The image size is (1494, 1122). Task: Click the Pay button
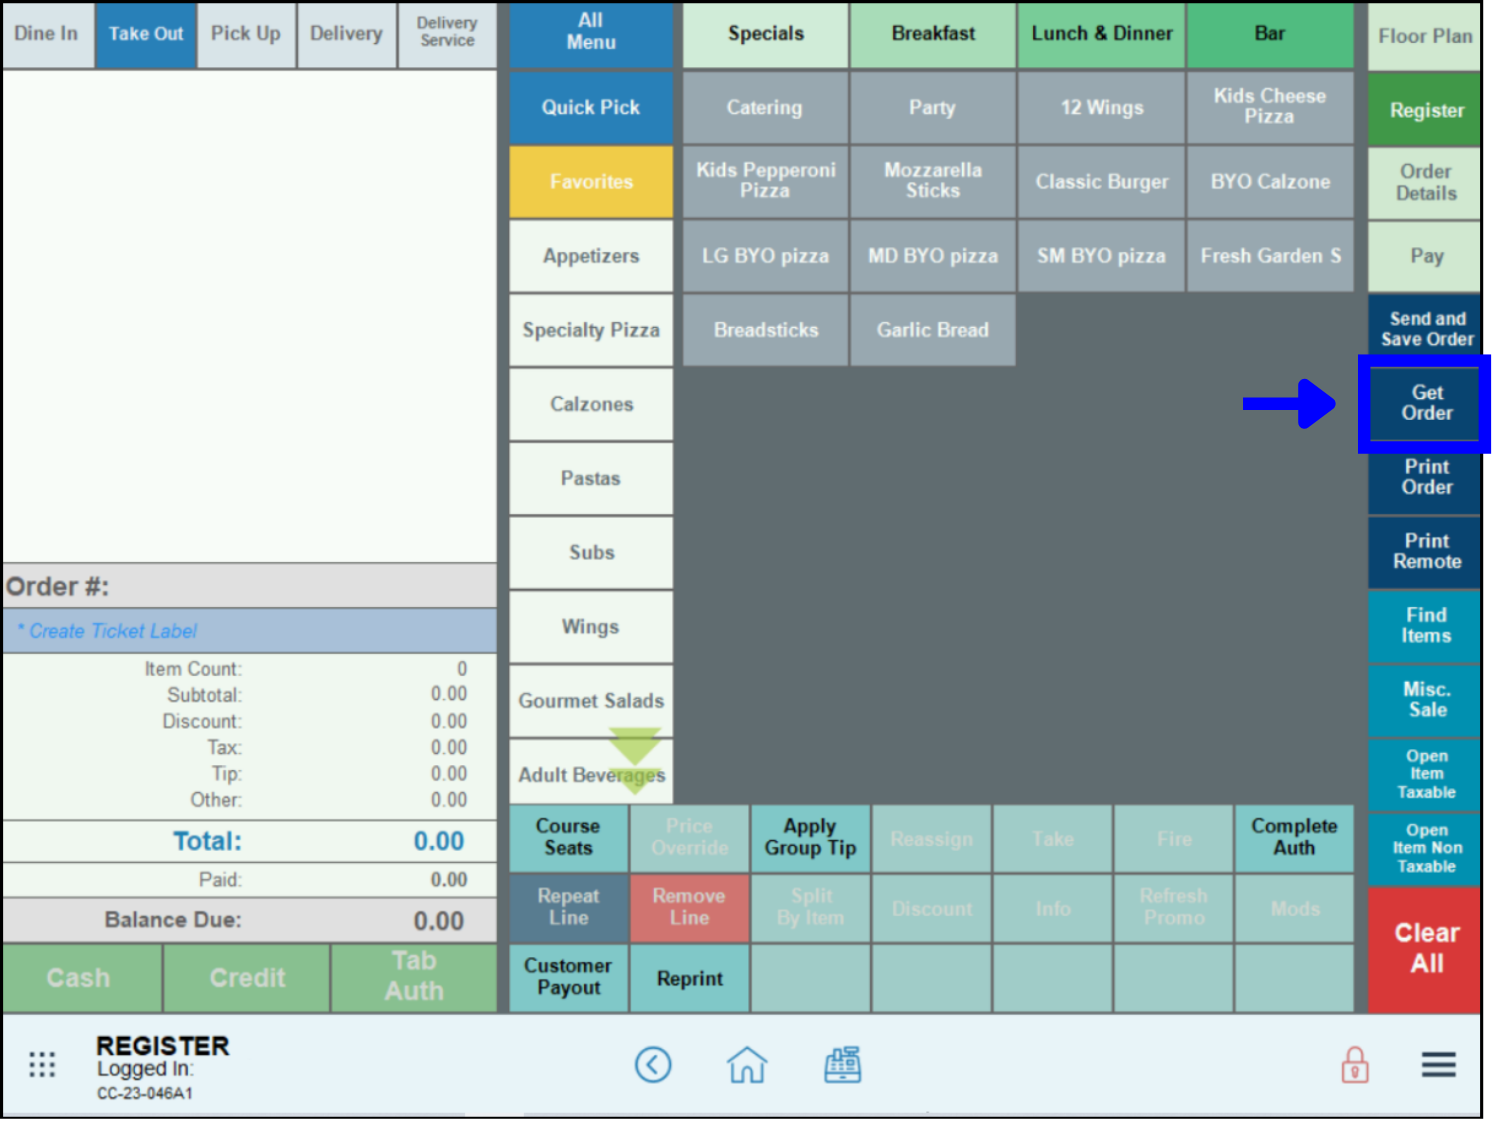coord(1425,256)
